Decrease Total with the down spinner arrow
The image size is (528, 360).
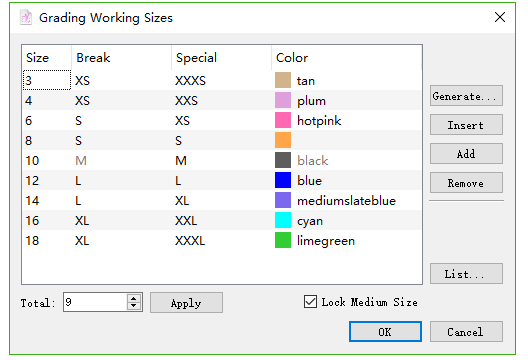coord(134,306)
